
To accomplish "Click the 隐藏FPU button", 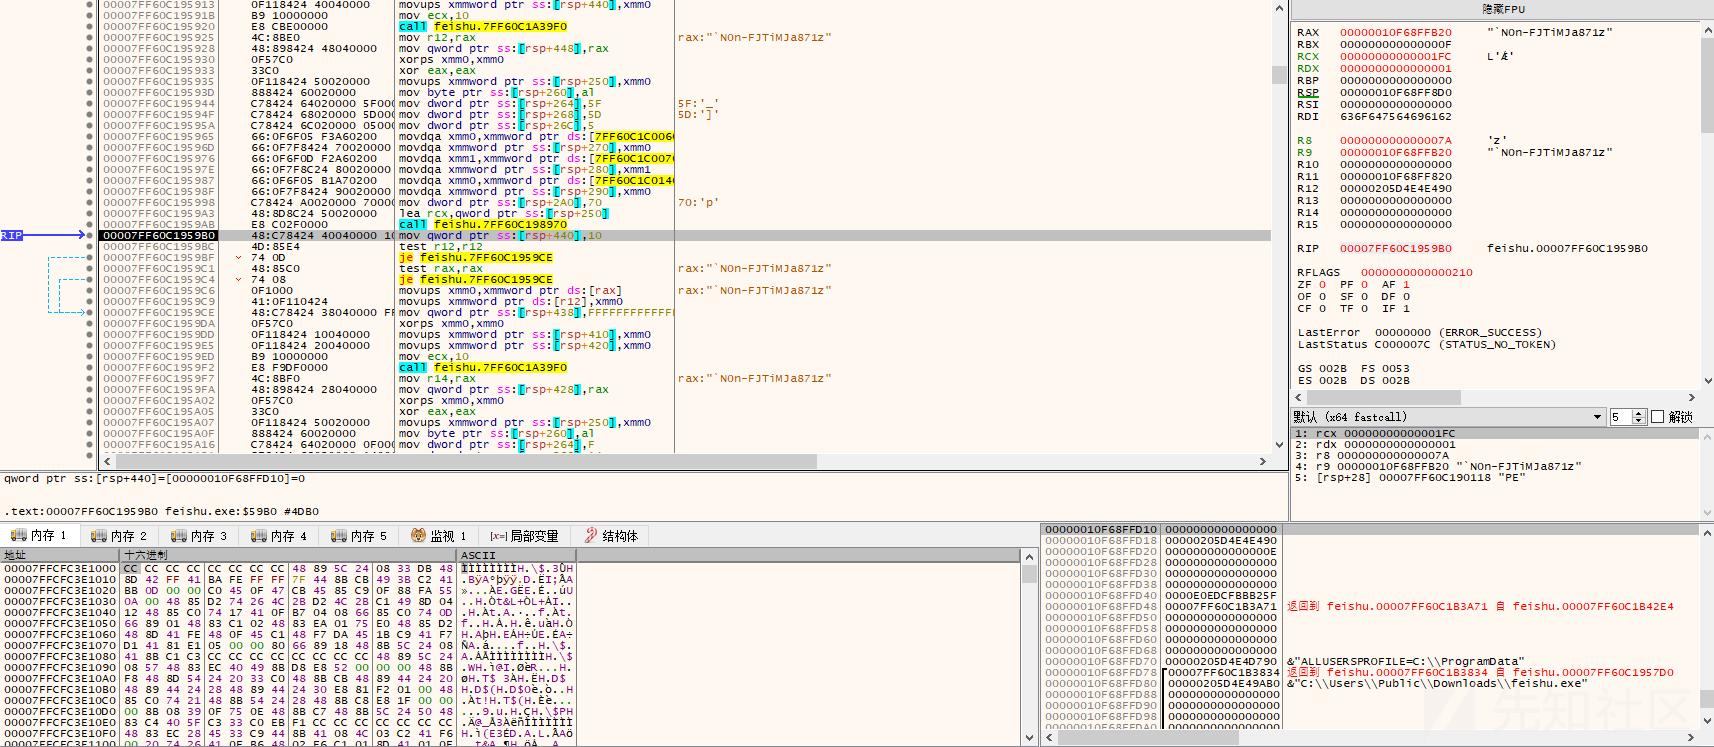I will click(1503, 9).
